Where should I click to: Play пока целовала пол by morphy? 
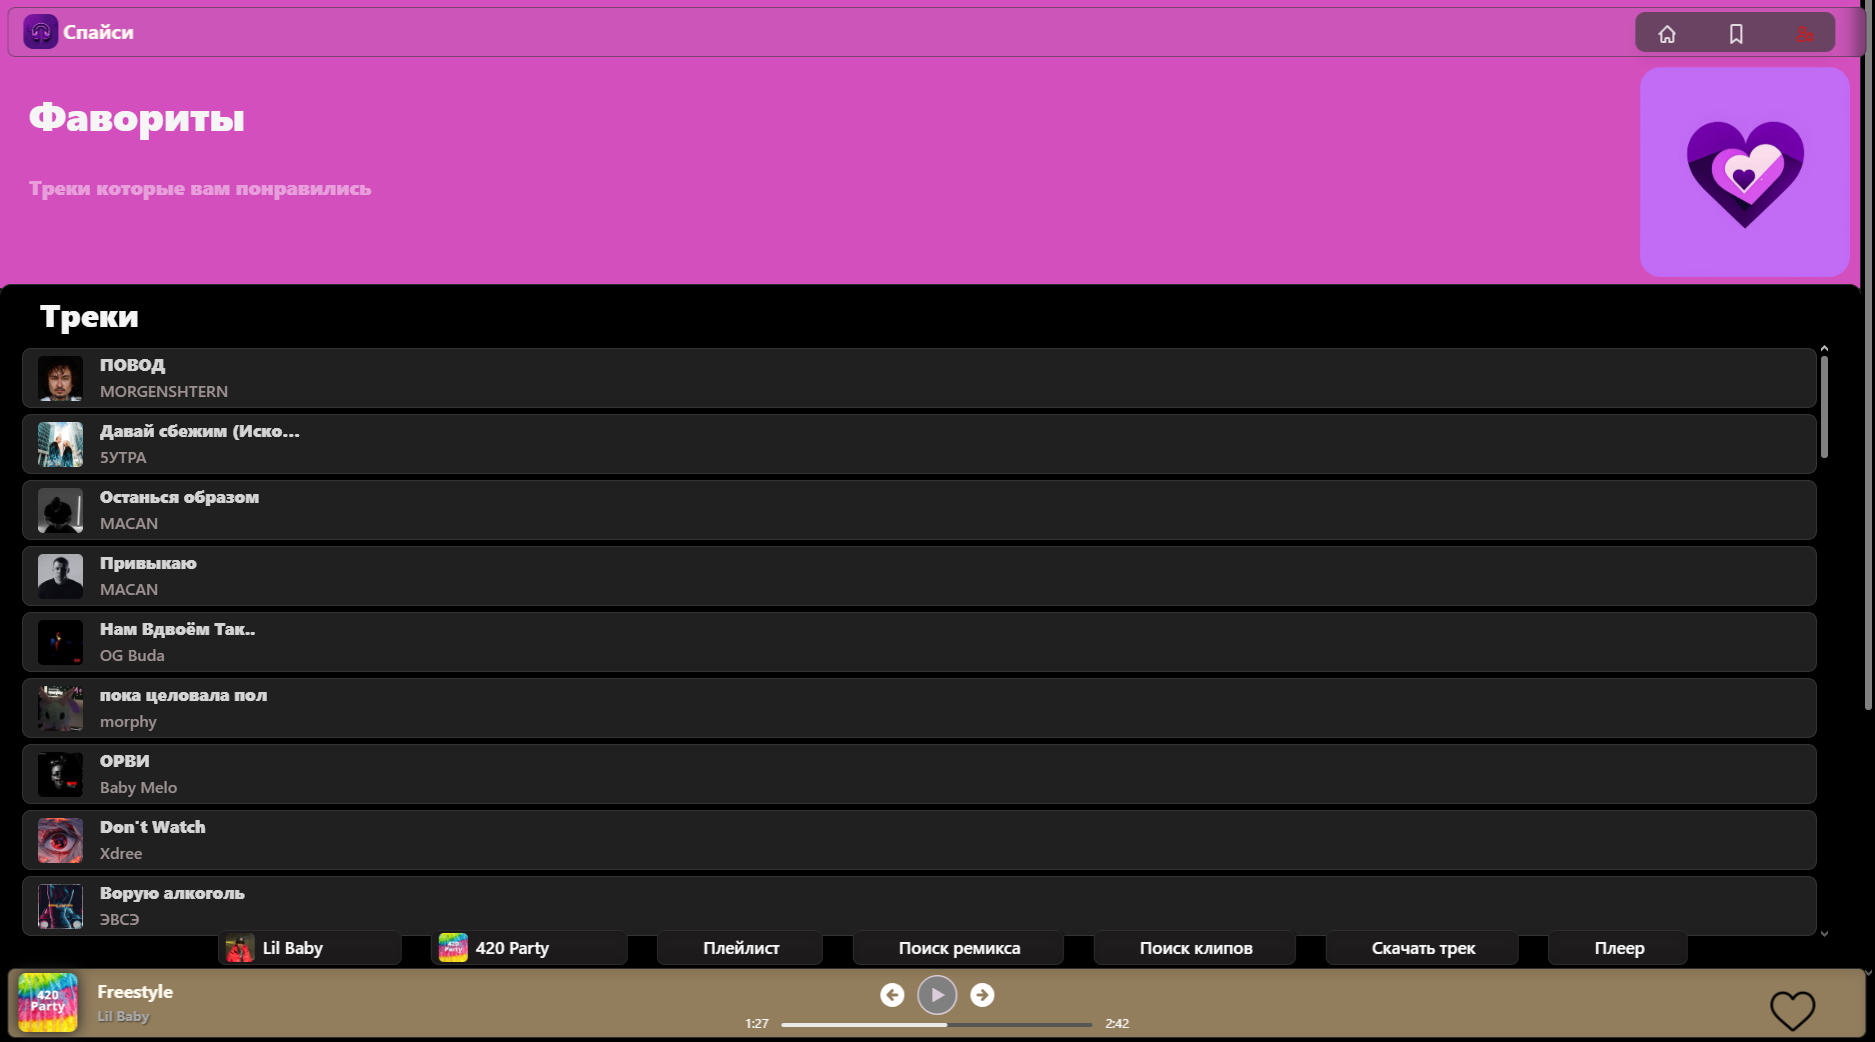coord(919,708)
